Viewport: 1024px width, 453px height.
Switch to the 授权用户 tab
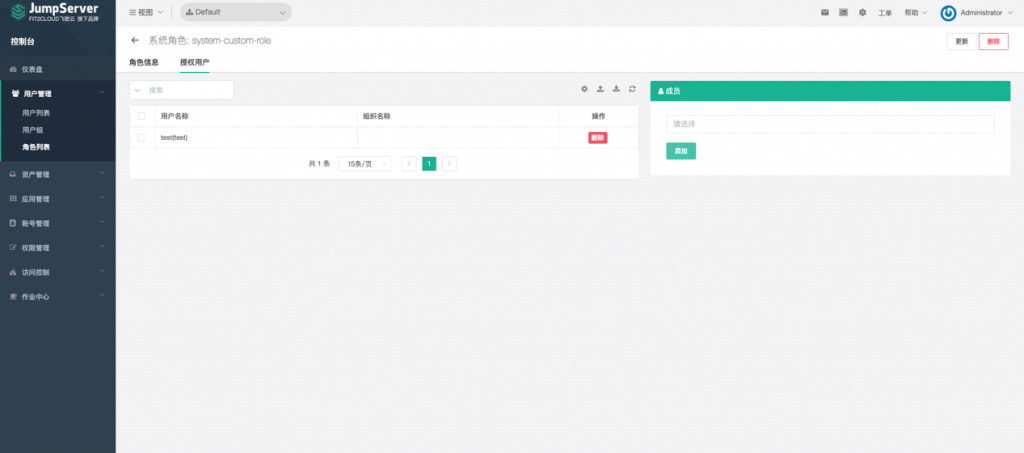tap(195, 63)
